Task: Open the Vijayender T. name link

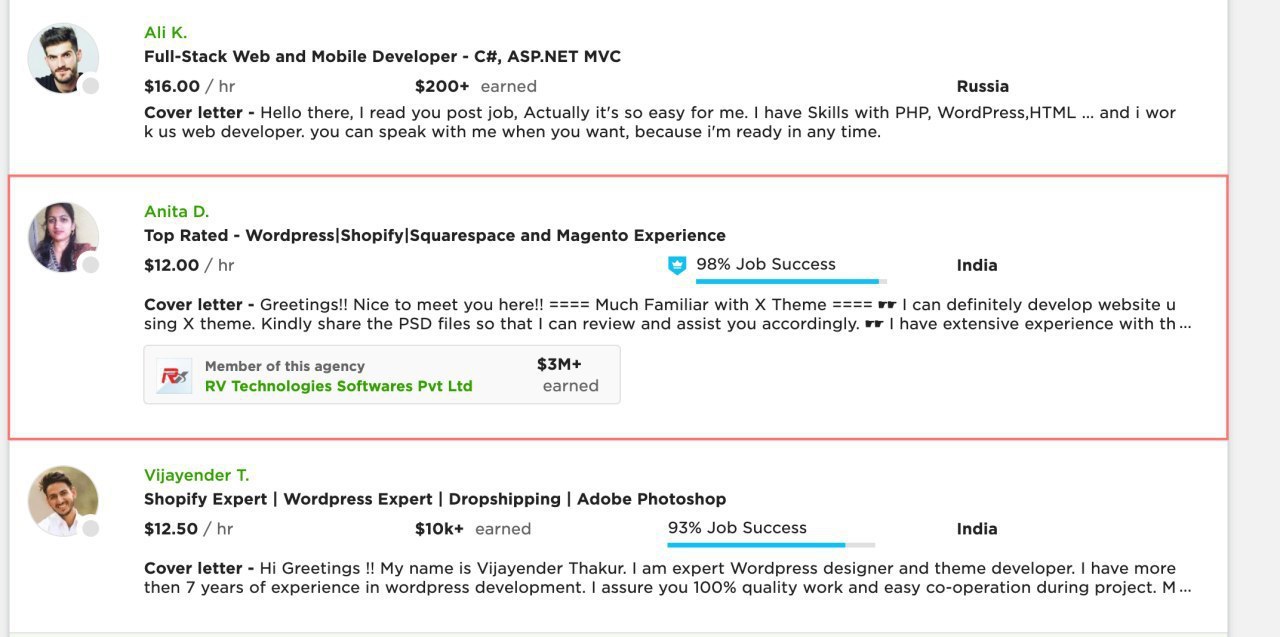Action: tap(196, 475)
